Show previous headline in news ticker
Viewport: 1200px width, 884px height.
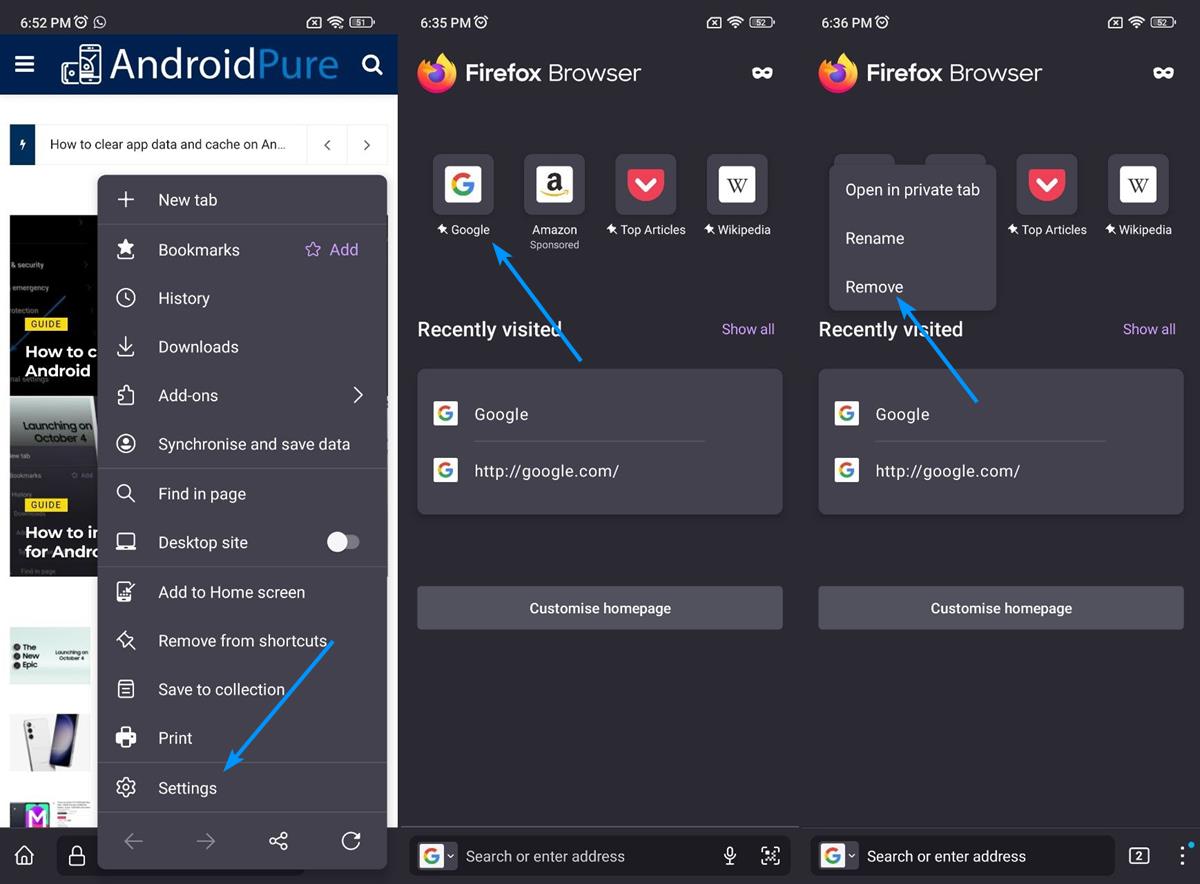pos(327,145)
